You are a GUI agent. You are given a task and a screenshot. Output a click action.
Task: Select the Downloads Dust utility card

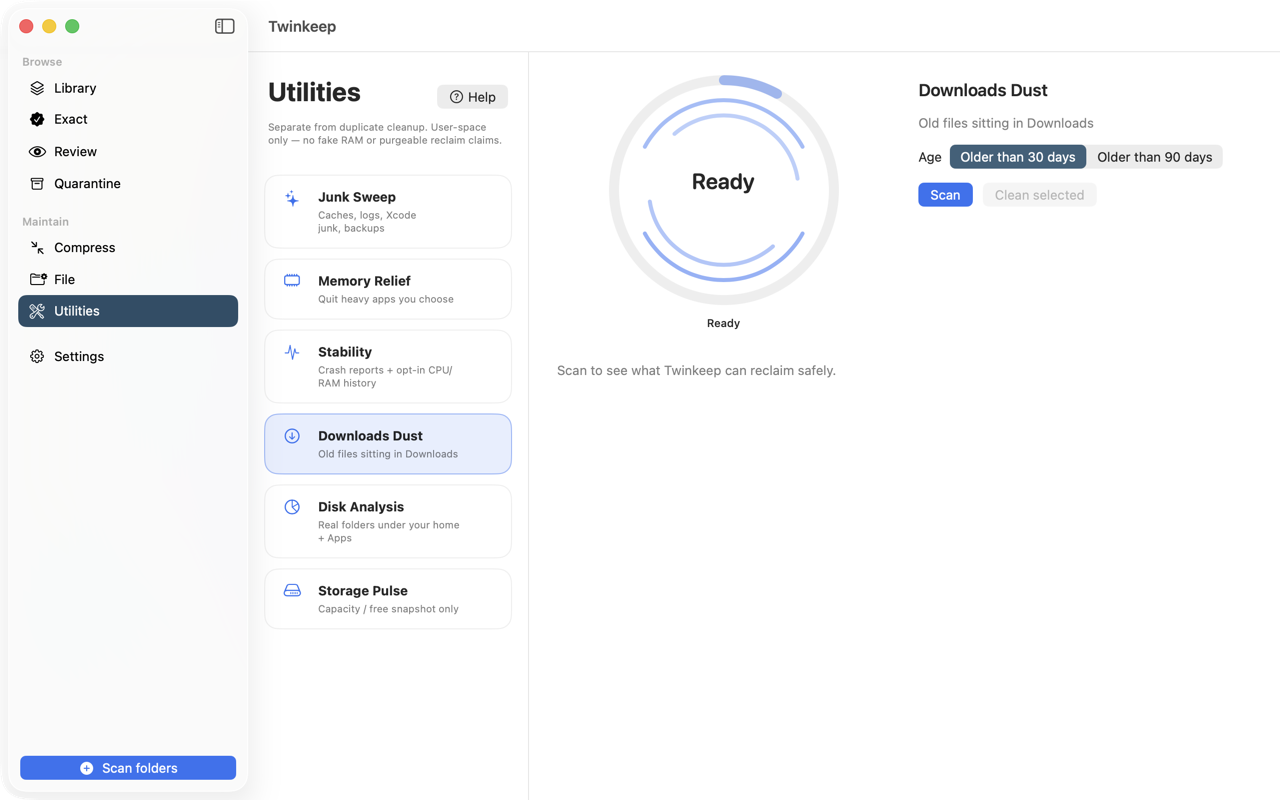pos(388,444)
